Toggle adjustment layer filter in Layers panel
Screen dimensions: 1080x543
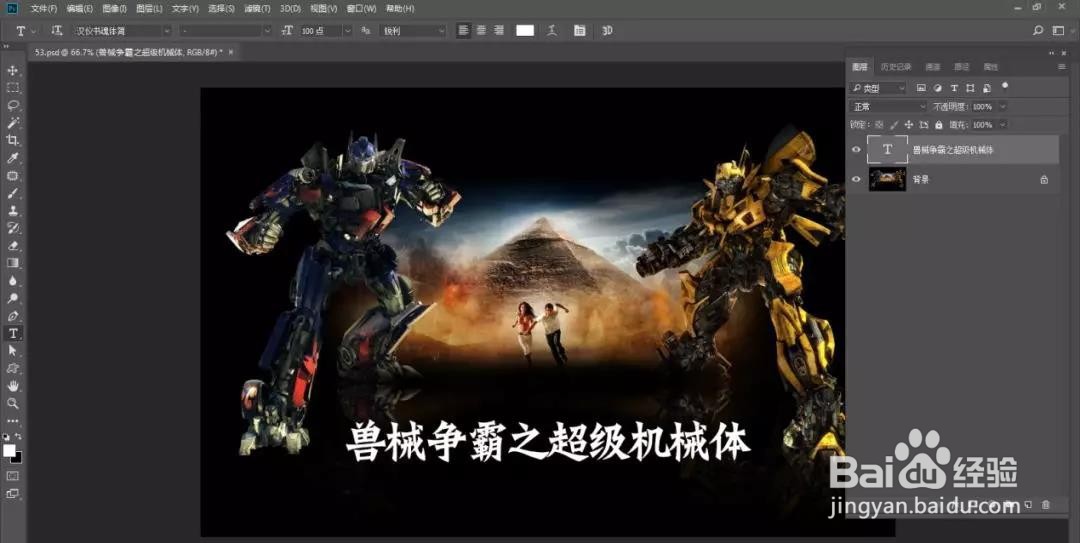937,88
